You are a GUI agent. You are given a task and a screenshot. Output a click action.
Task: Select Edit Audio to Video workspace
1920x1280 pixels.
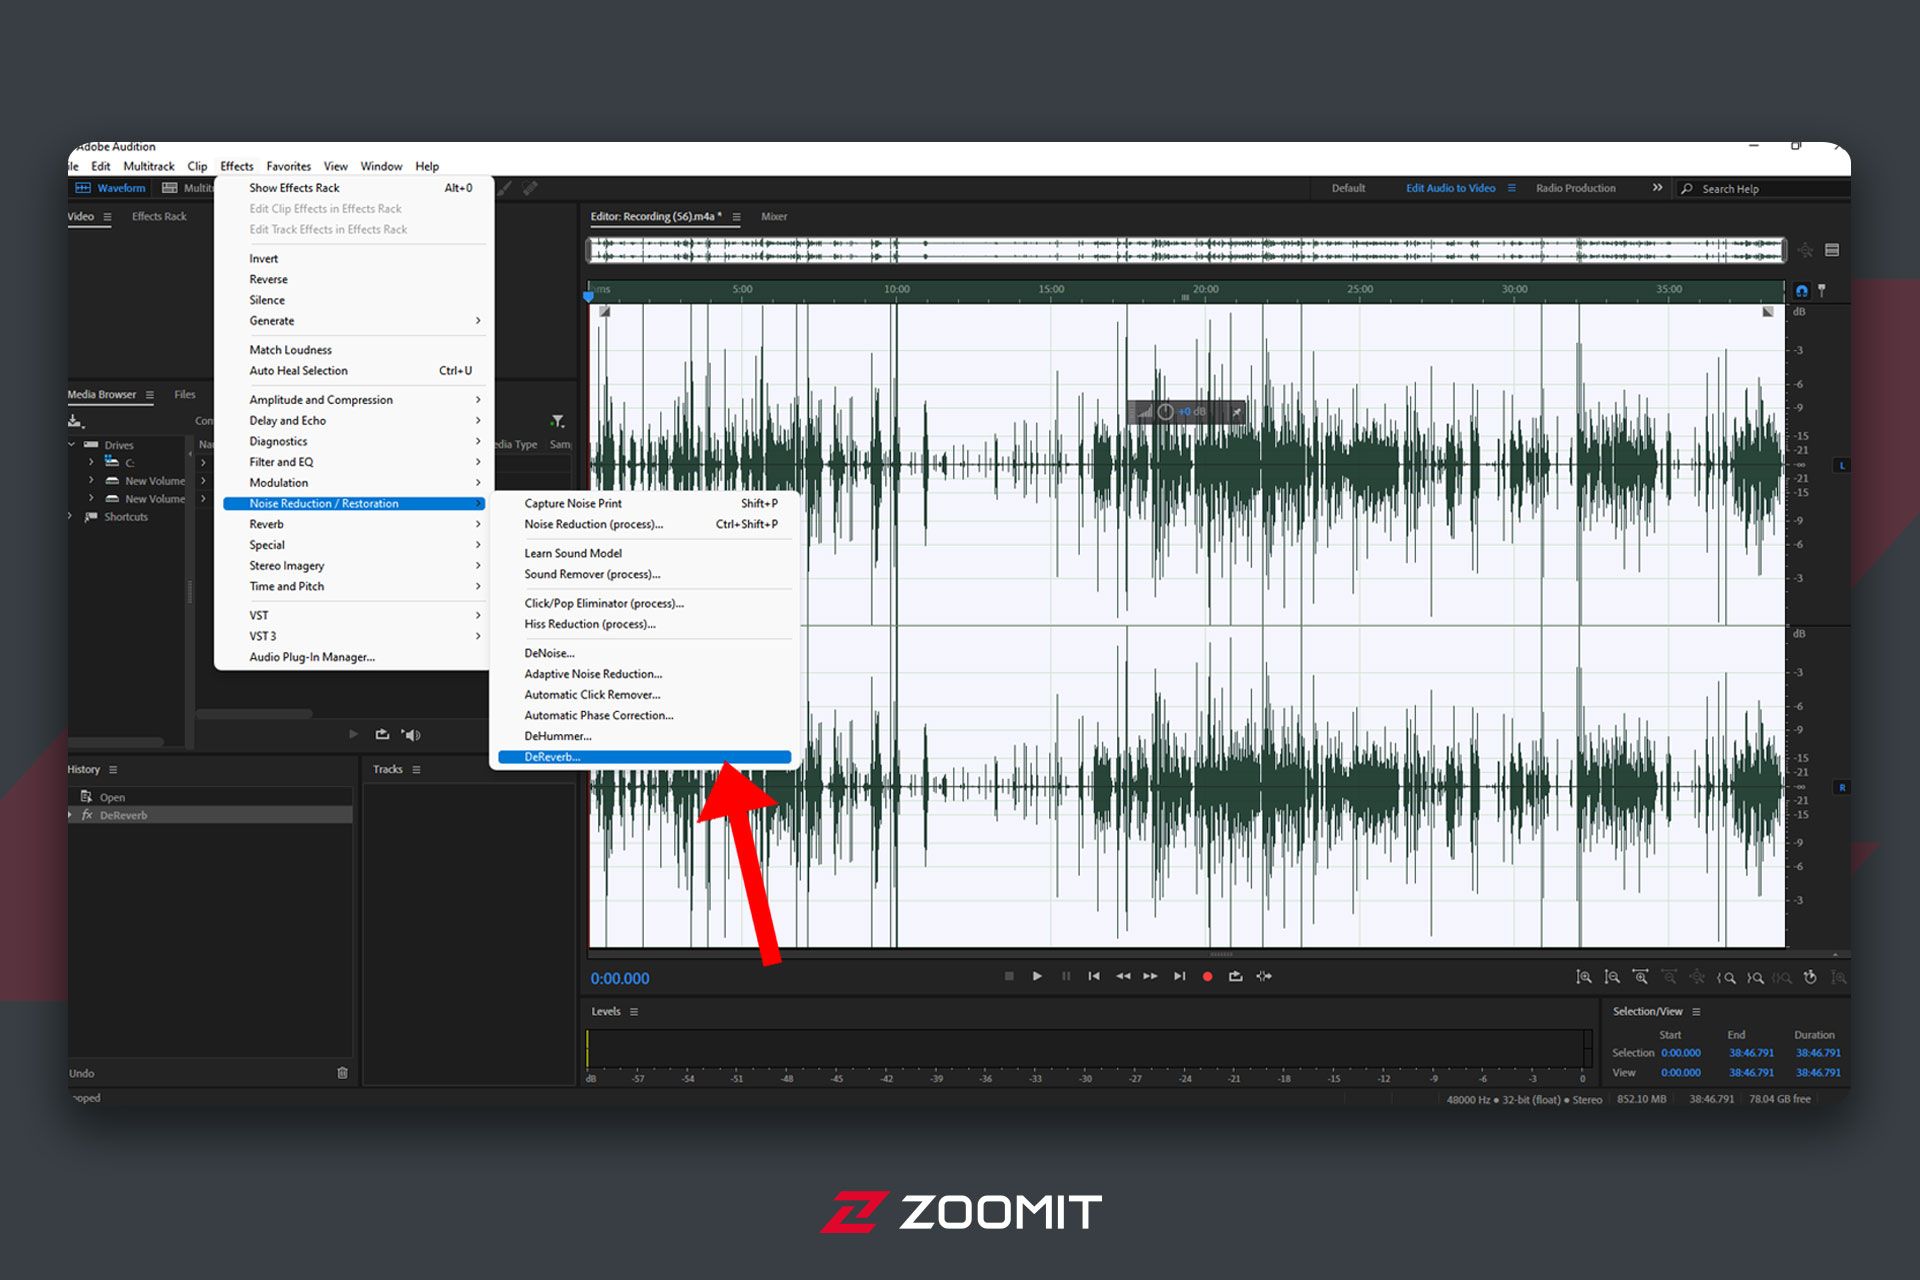coord(1450,188)
